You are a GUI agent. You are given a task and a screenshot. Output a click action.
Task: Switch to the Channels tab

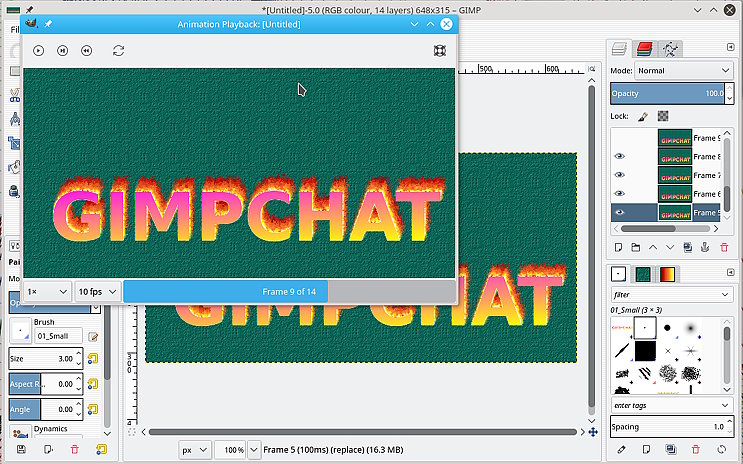point(644,48)
